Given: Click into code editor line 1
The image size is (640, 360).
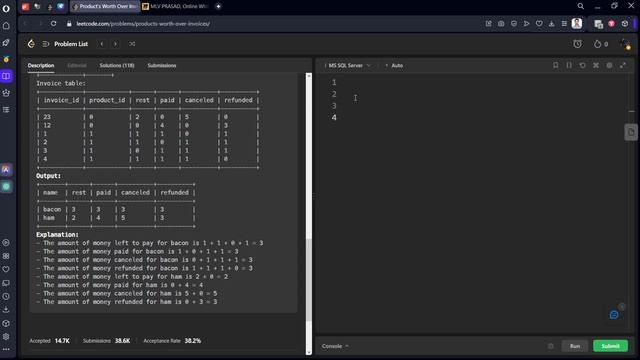Looking at the screenshot, I should click(x=482, y=82).
